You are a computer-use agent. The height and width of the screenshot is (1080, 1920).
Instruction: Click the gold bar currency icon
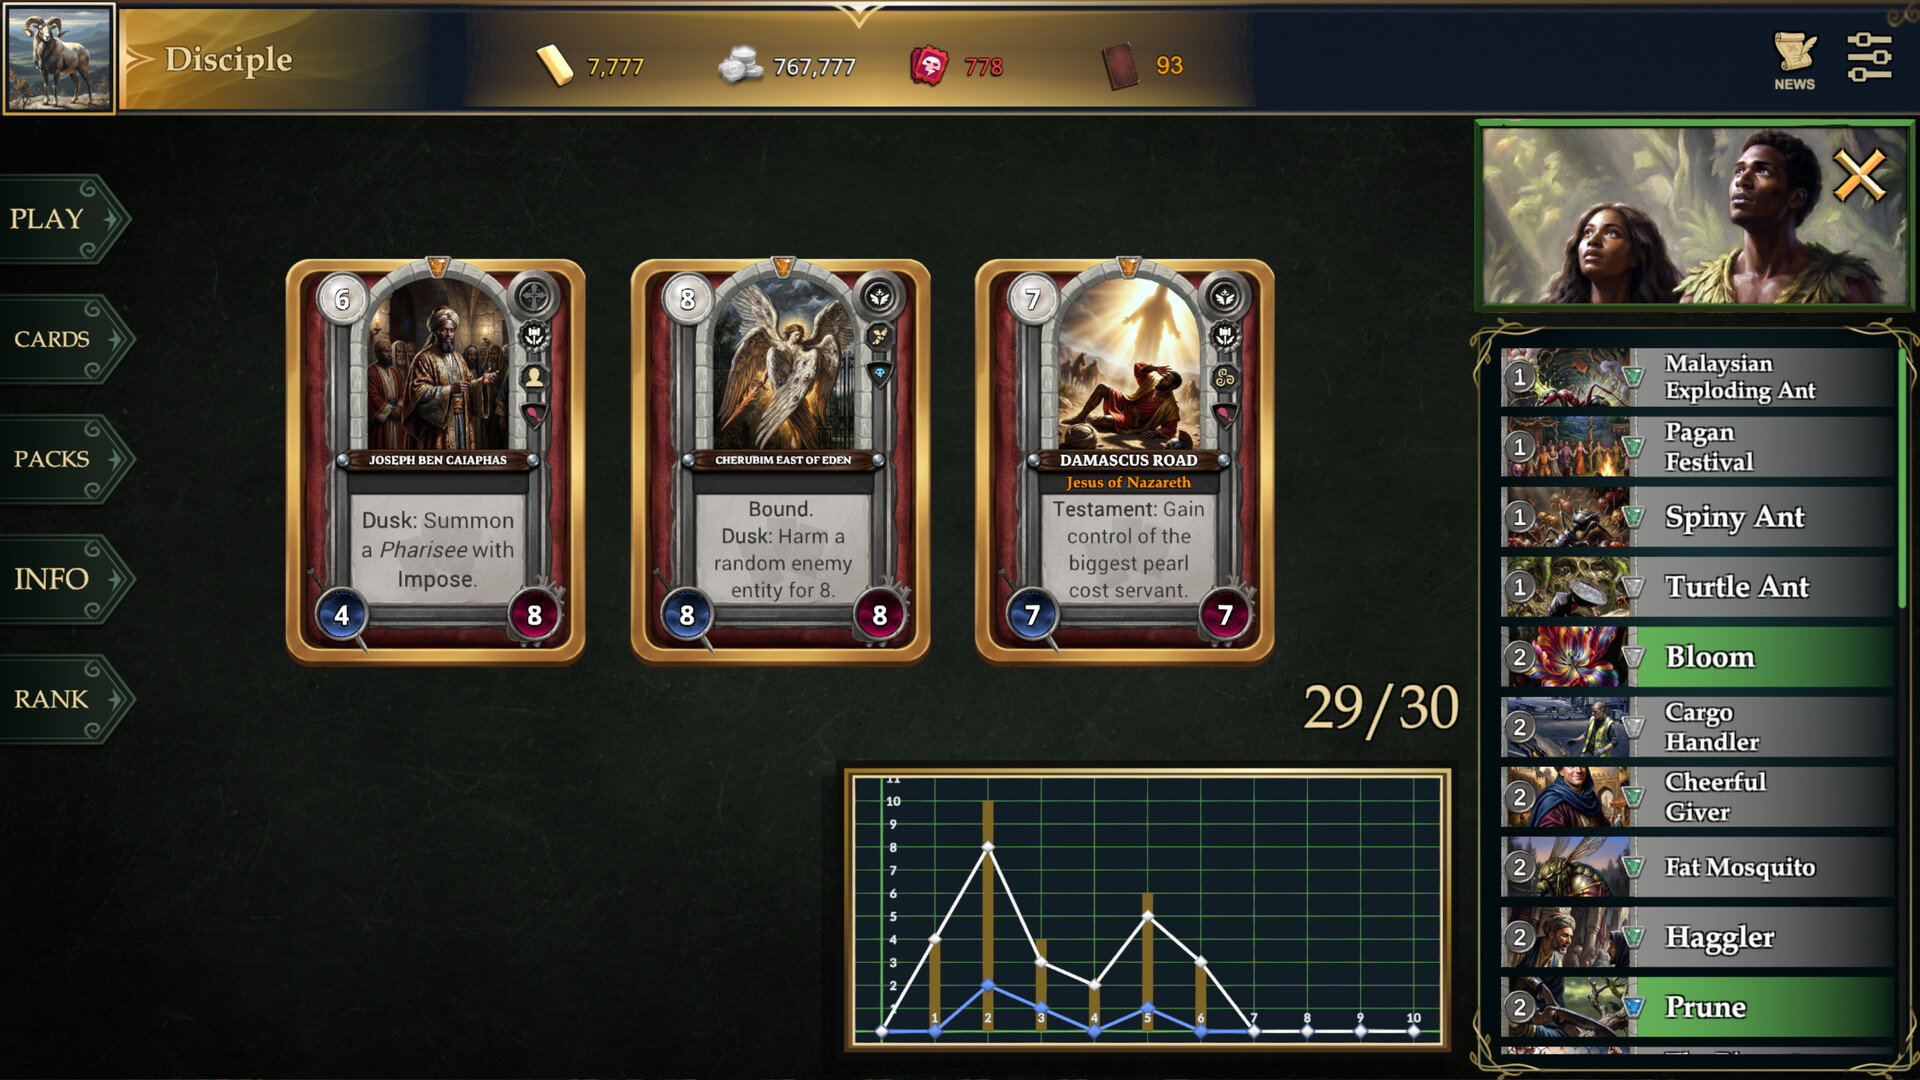(555, 66)
